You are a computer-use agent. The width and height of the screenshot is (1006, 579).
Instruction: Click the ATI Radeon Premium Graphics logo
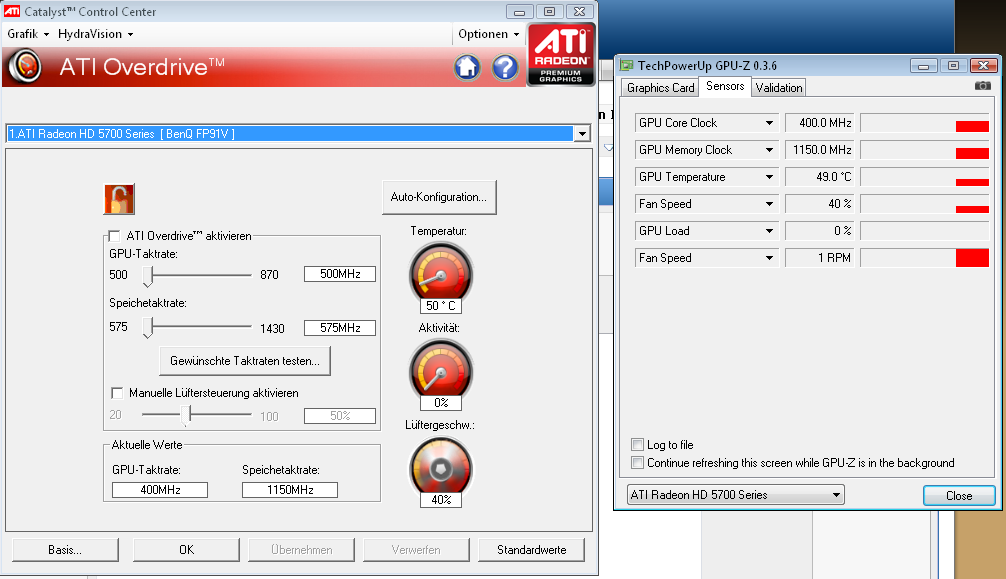(x=561, y=54)
